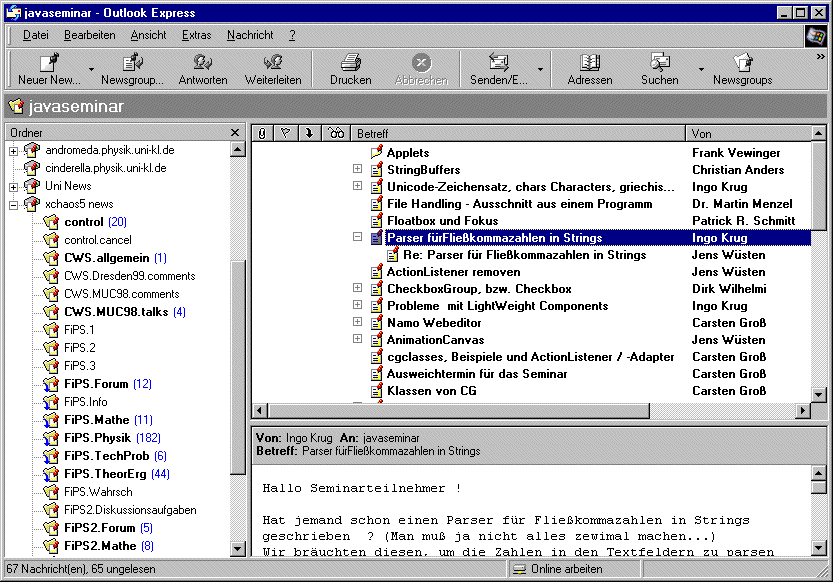Sort by watch/ignore glasses column header
Image resolution: width=833 pixels, height=582 pixels.
pos(336,133)
